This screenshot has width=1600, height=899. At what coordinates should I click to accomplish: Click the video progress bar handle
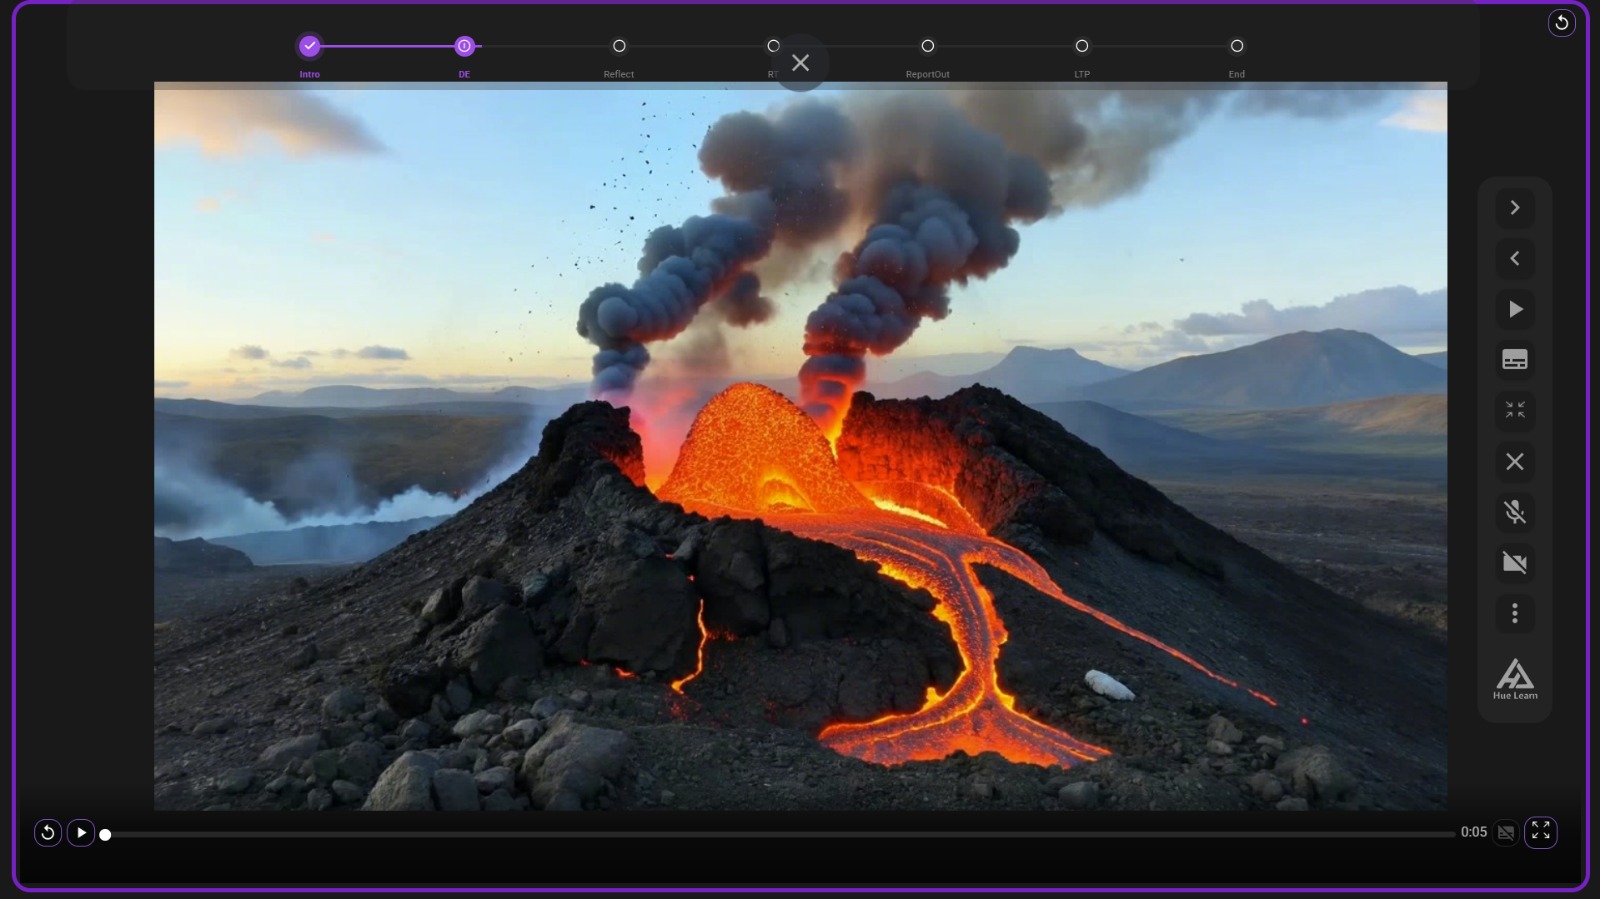coord(105,834)
